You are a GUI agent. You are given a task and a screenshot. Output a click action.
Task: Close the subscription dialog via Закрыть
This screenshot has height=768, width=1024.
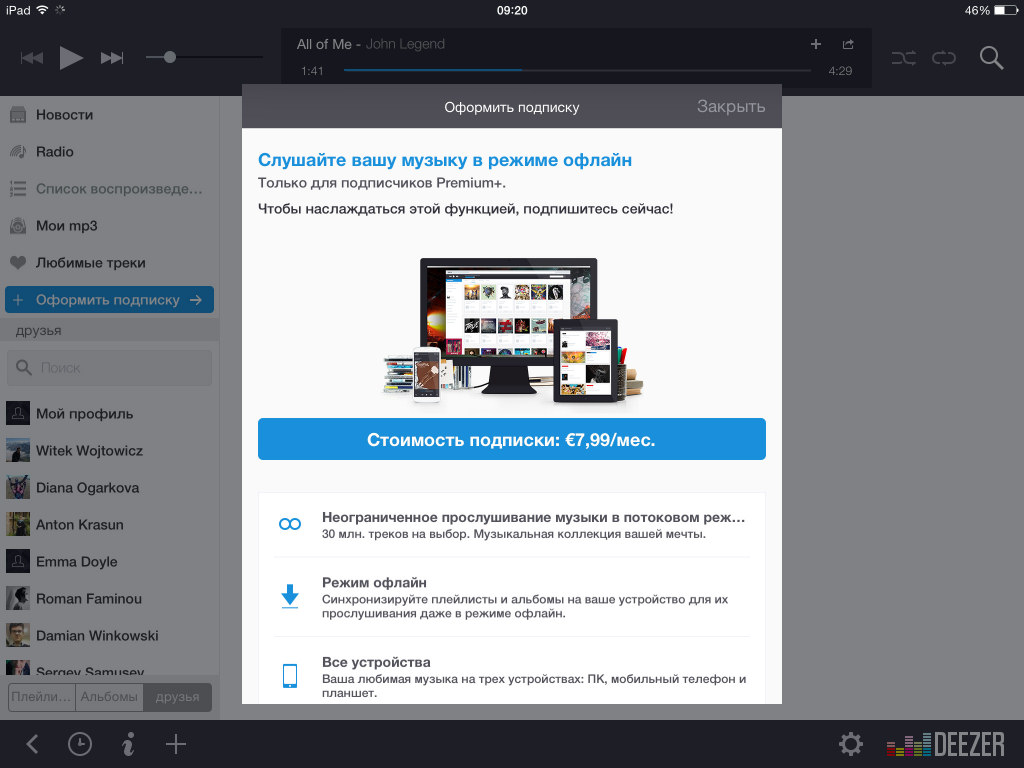coord(730,107)
